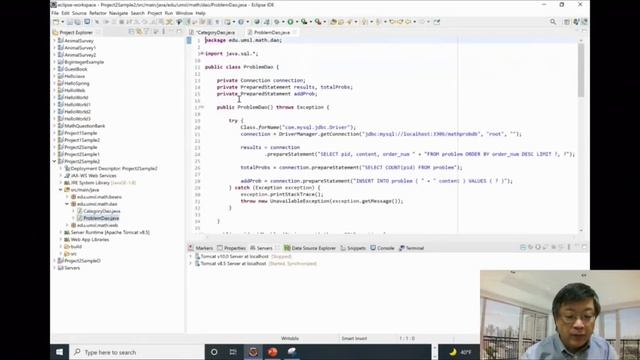Click the Open in new window toolbar icon

point(437,22)
